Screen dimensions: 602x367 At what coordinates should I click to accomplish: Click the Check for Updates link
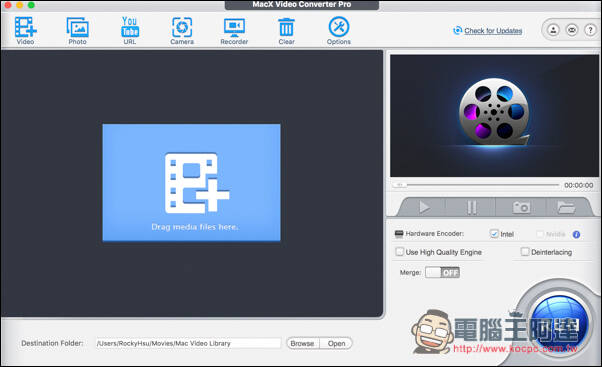point(493,31)
